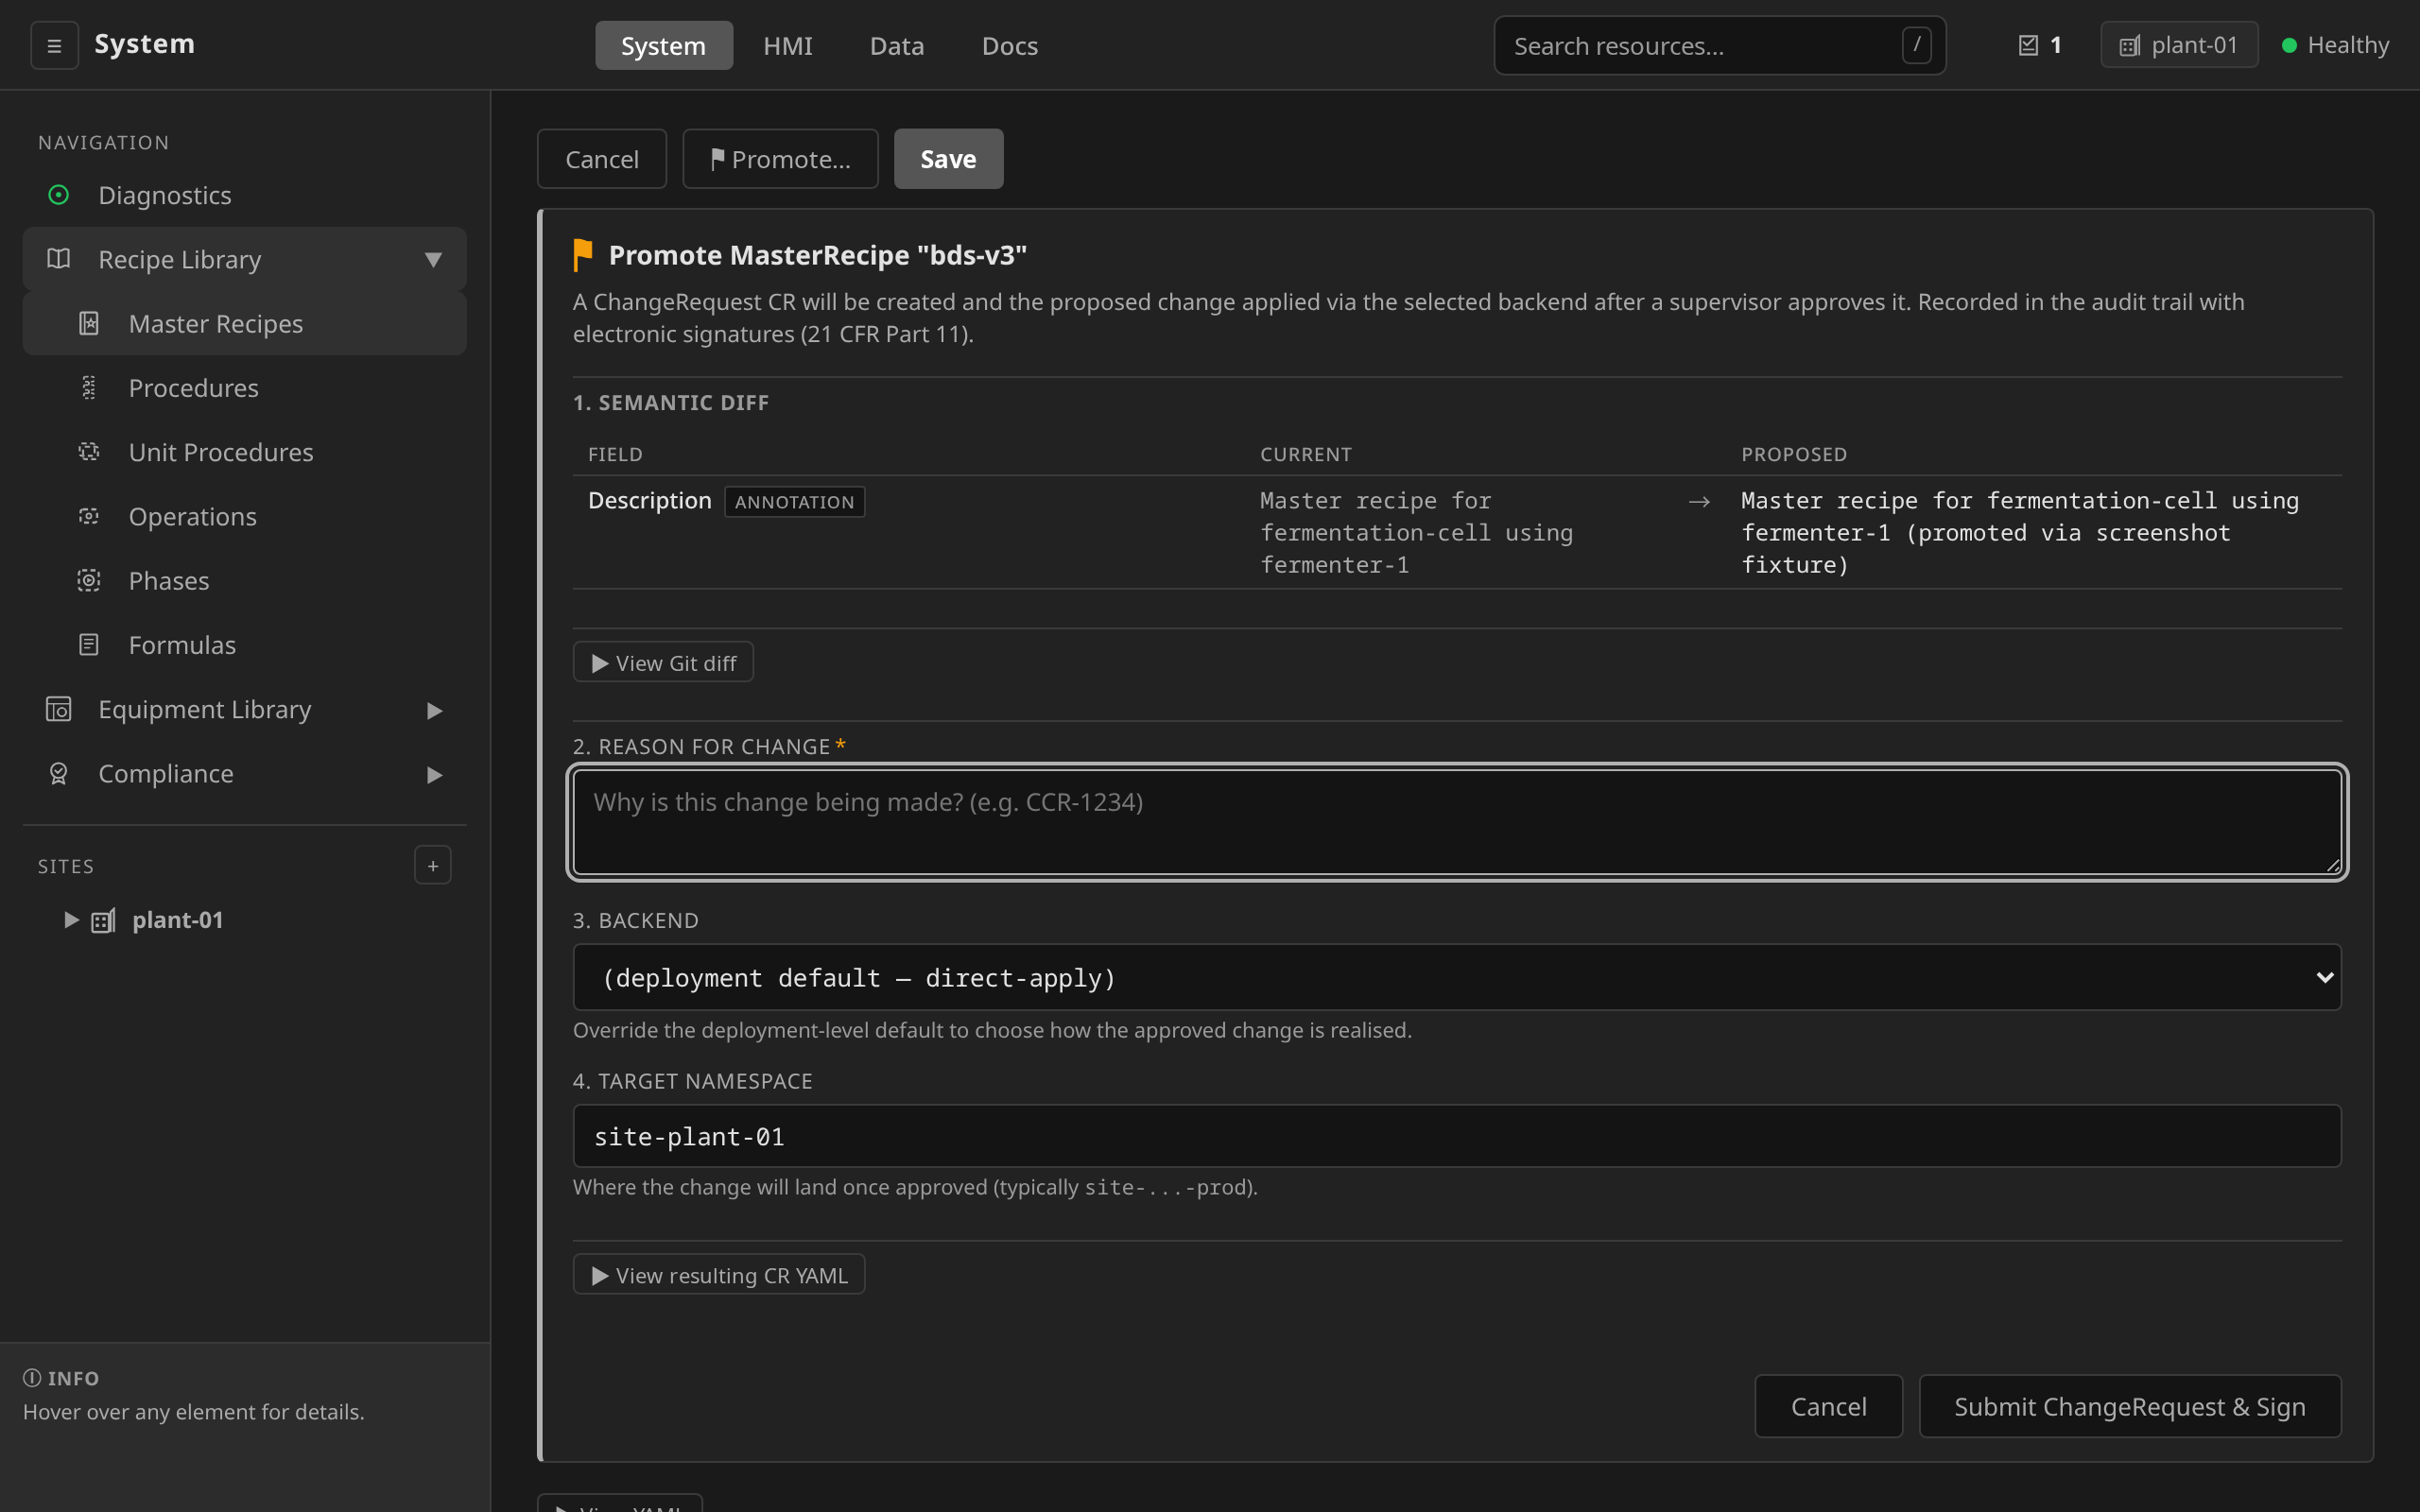Open Operations in the navigation
The image size is (2420, 1512).
point(245,516)
